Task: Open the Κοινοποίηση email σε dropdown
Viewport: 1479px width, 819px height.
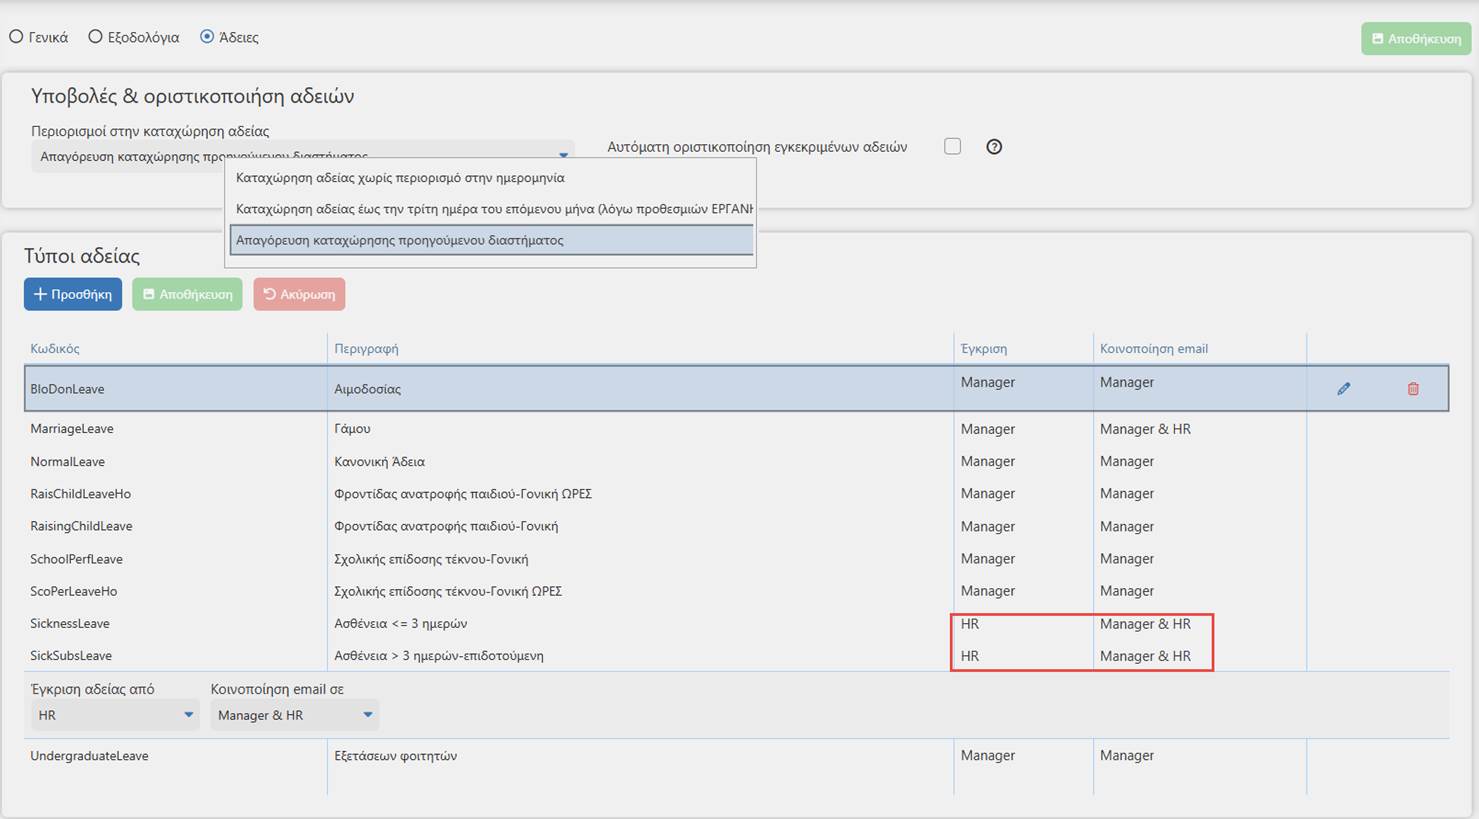Action: point(294,715)
